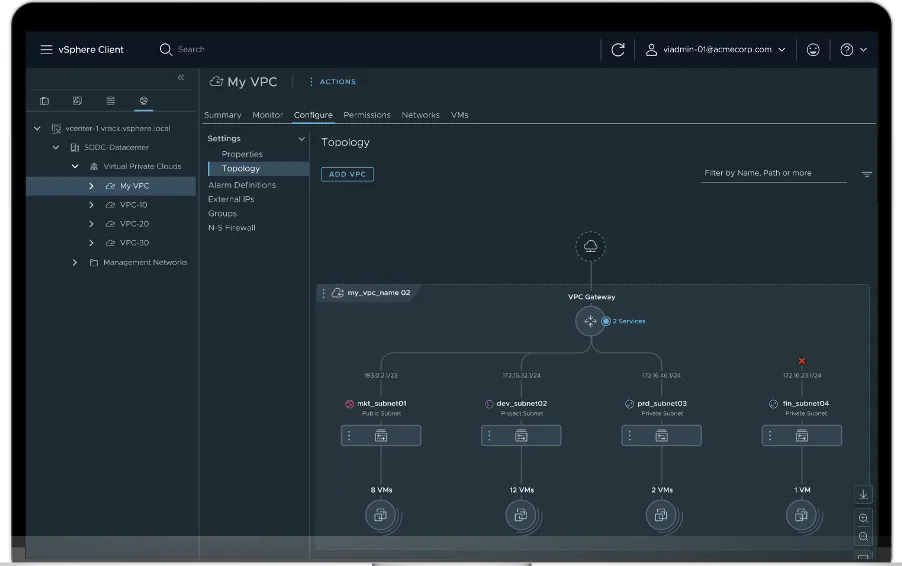Open Properties under Settings
This screenshot has height=566, width=902.
point(242,154)
